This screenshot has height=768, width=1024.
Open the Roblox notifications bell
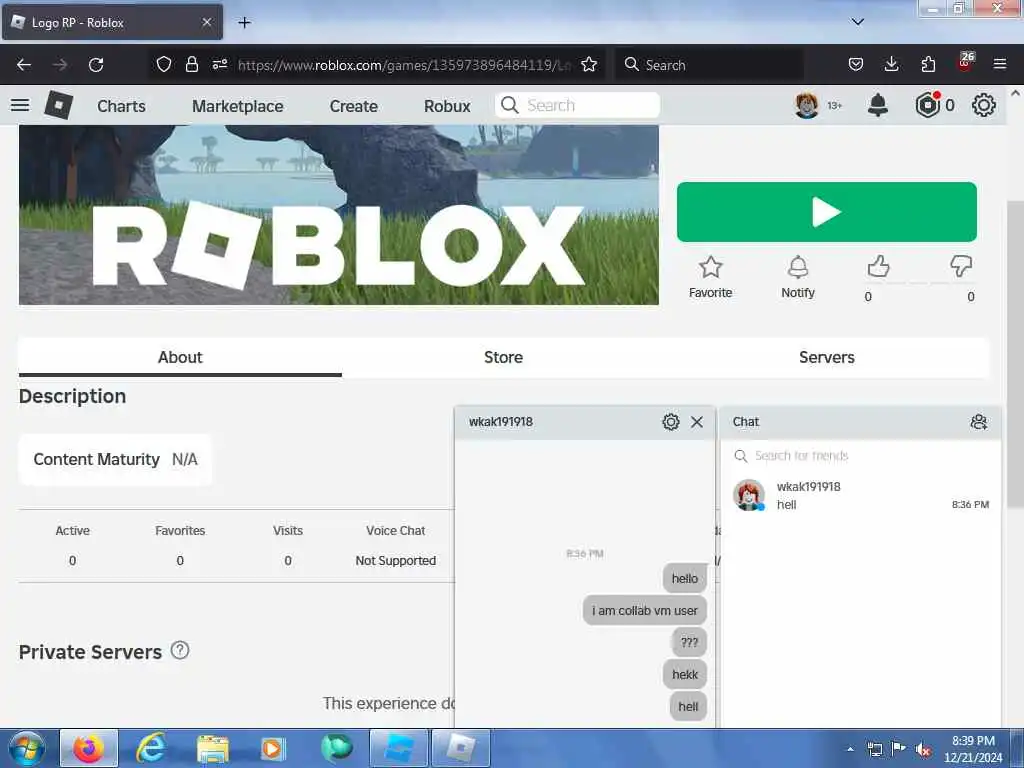click(x=878, y=105)
